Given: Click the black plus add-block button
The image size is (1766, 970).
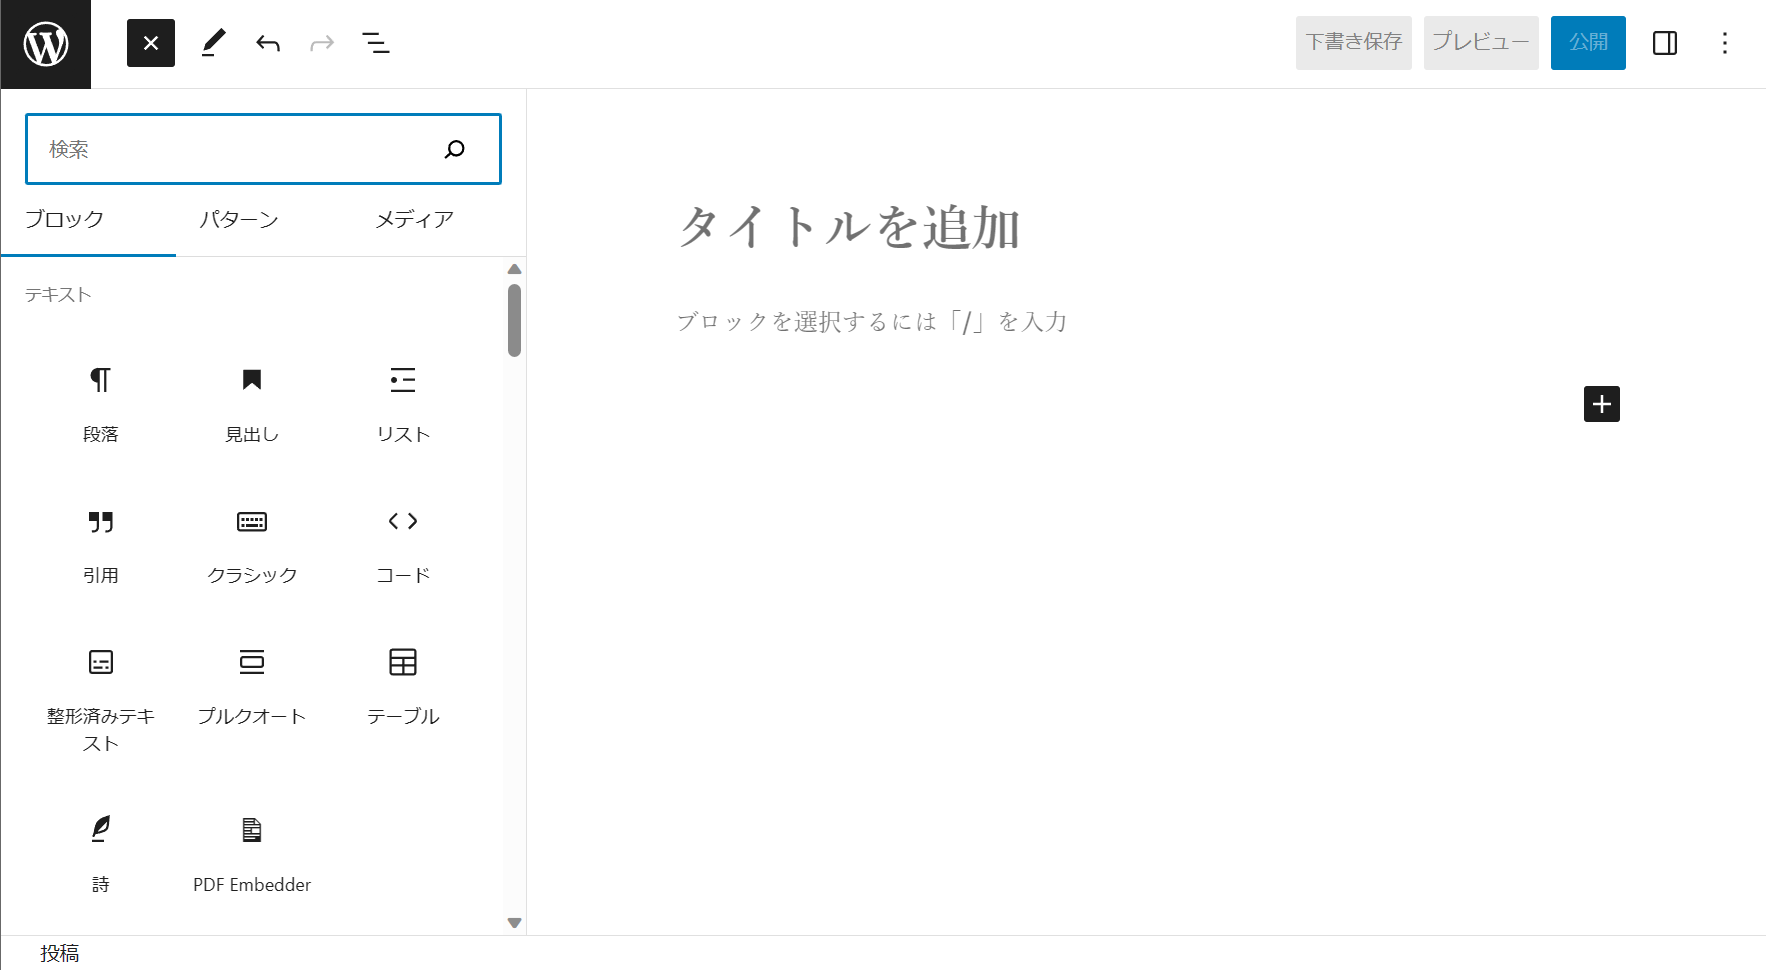Looking at the screenshot, I should click(1601, 404).
